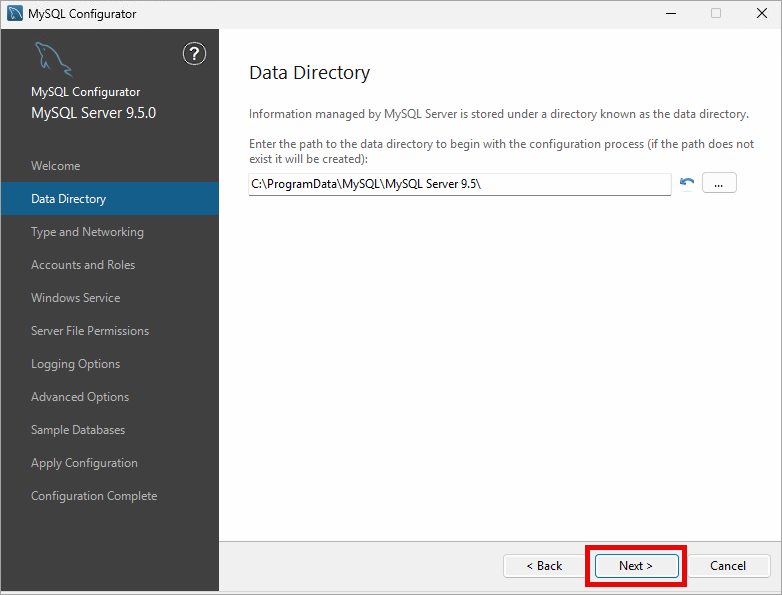Image resolution: width=782 pixels, height=595 pixels.
Task: Open folder browser with the ellipsis button
Action: tap(719, 183)
